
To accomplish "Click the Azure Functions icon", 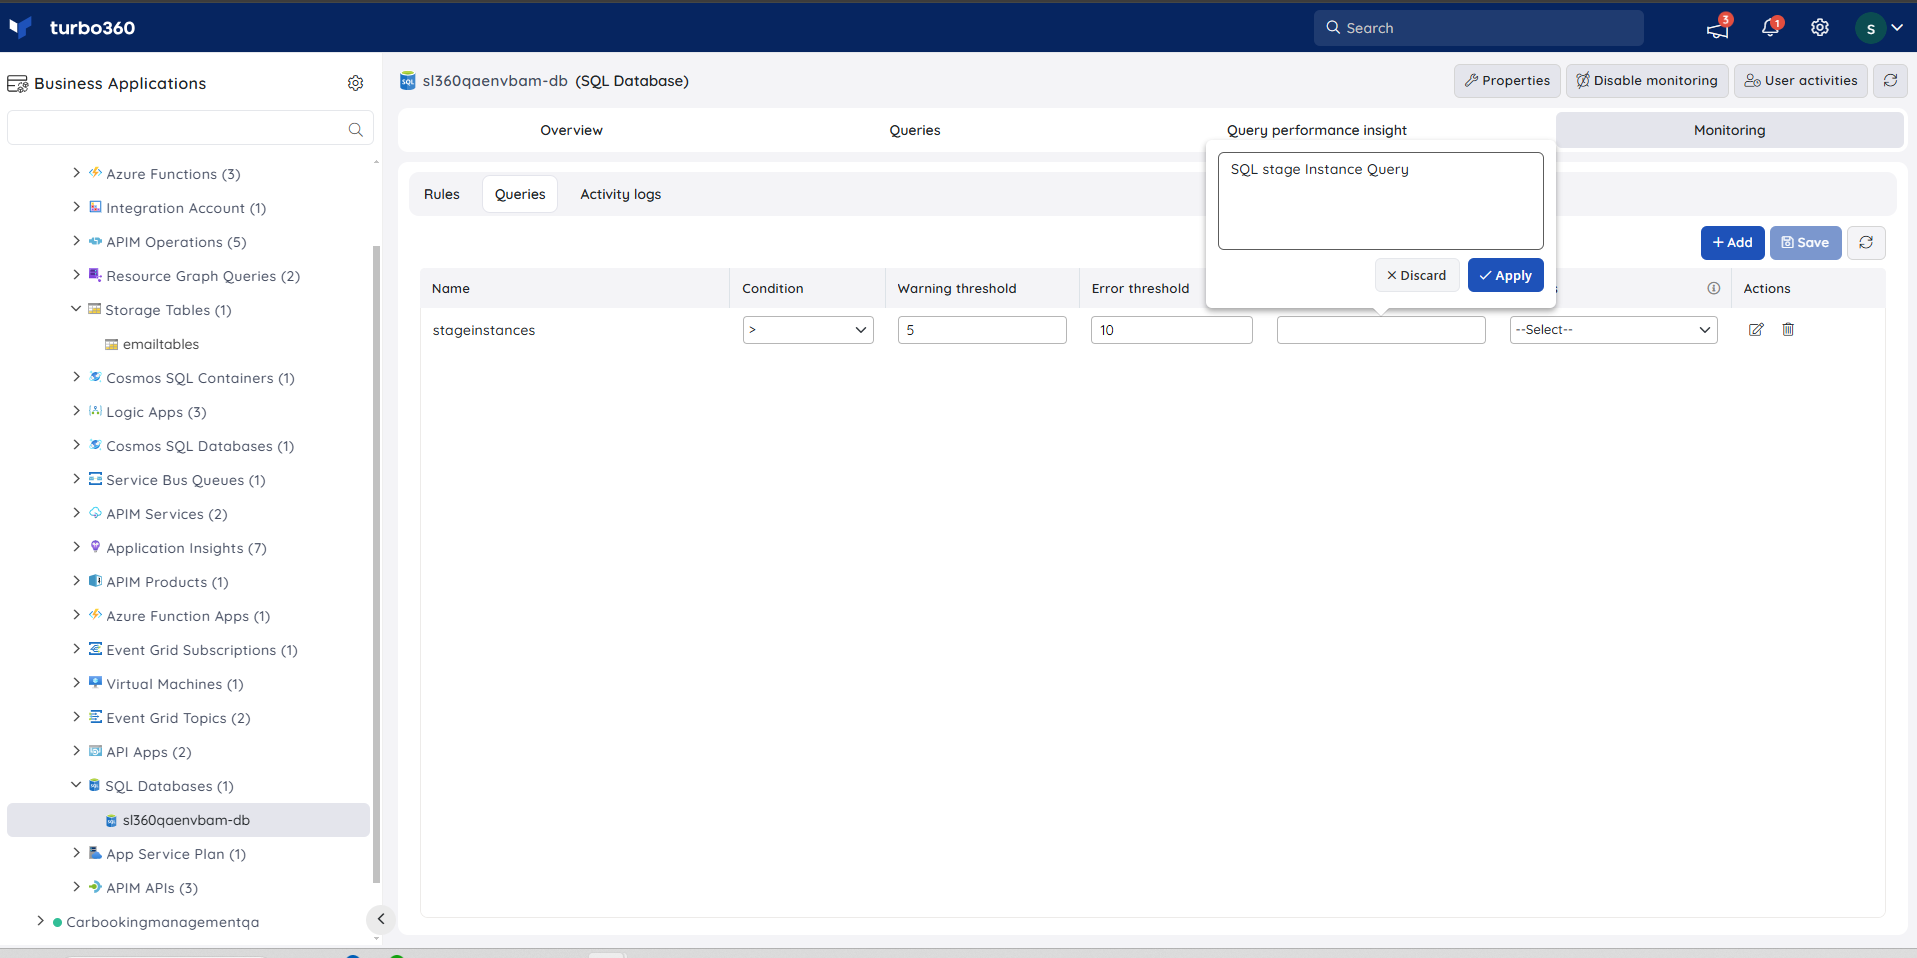I will (95, 173).
